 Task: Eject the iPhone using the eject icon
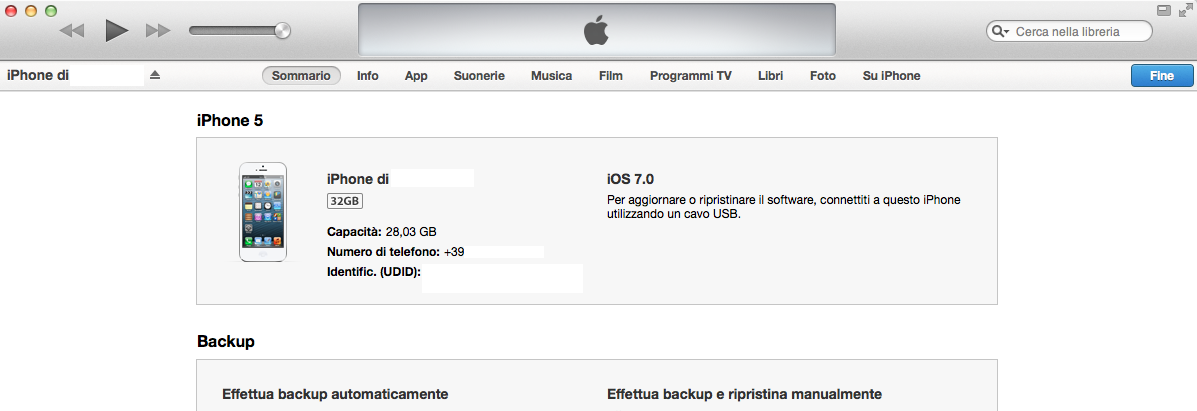155,76
